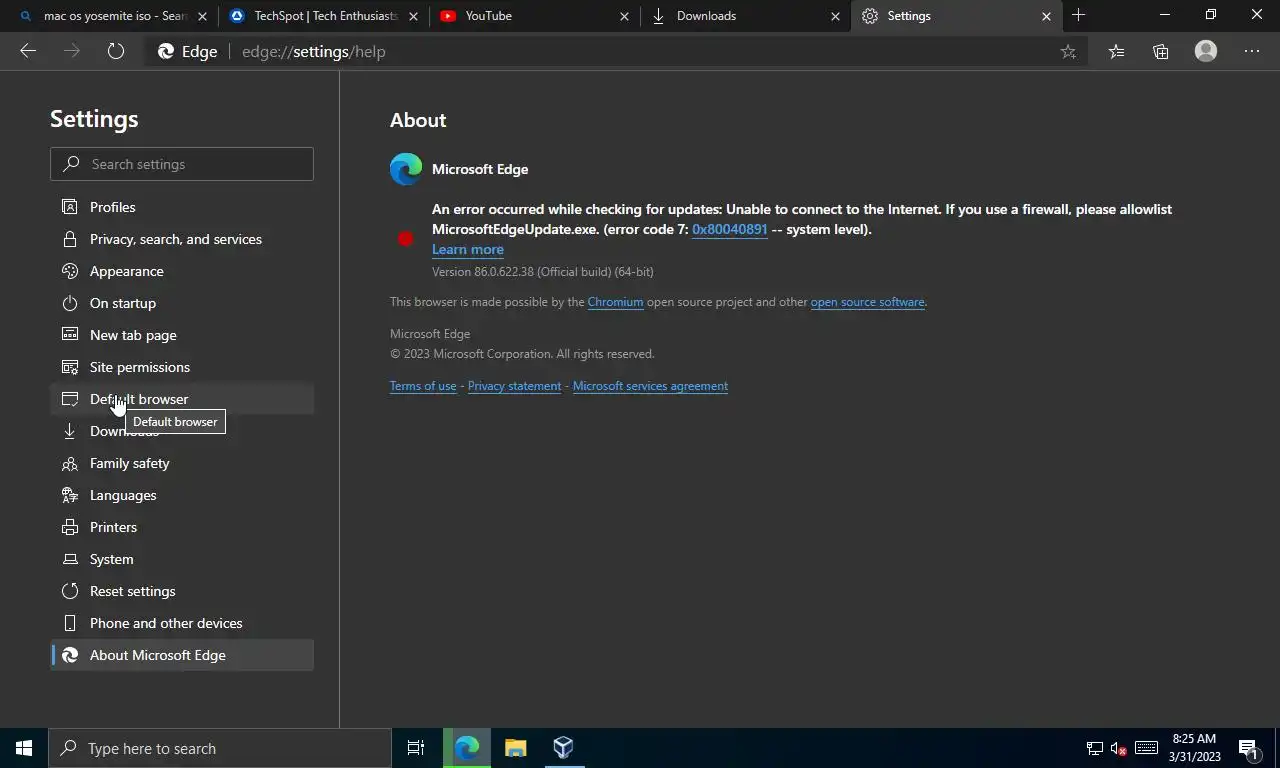Viewport: 1280px width, 768px height.
Task: Open the Terms of use link
Action: click(423, 386)
